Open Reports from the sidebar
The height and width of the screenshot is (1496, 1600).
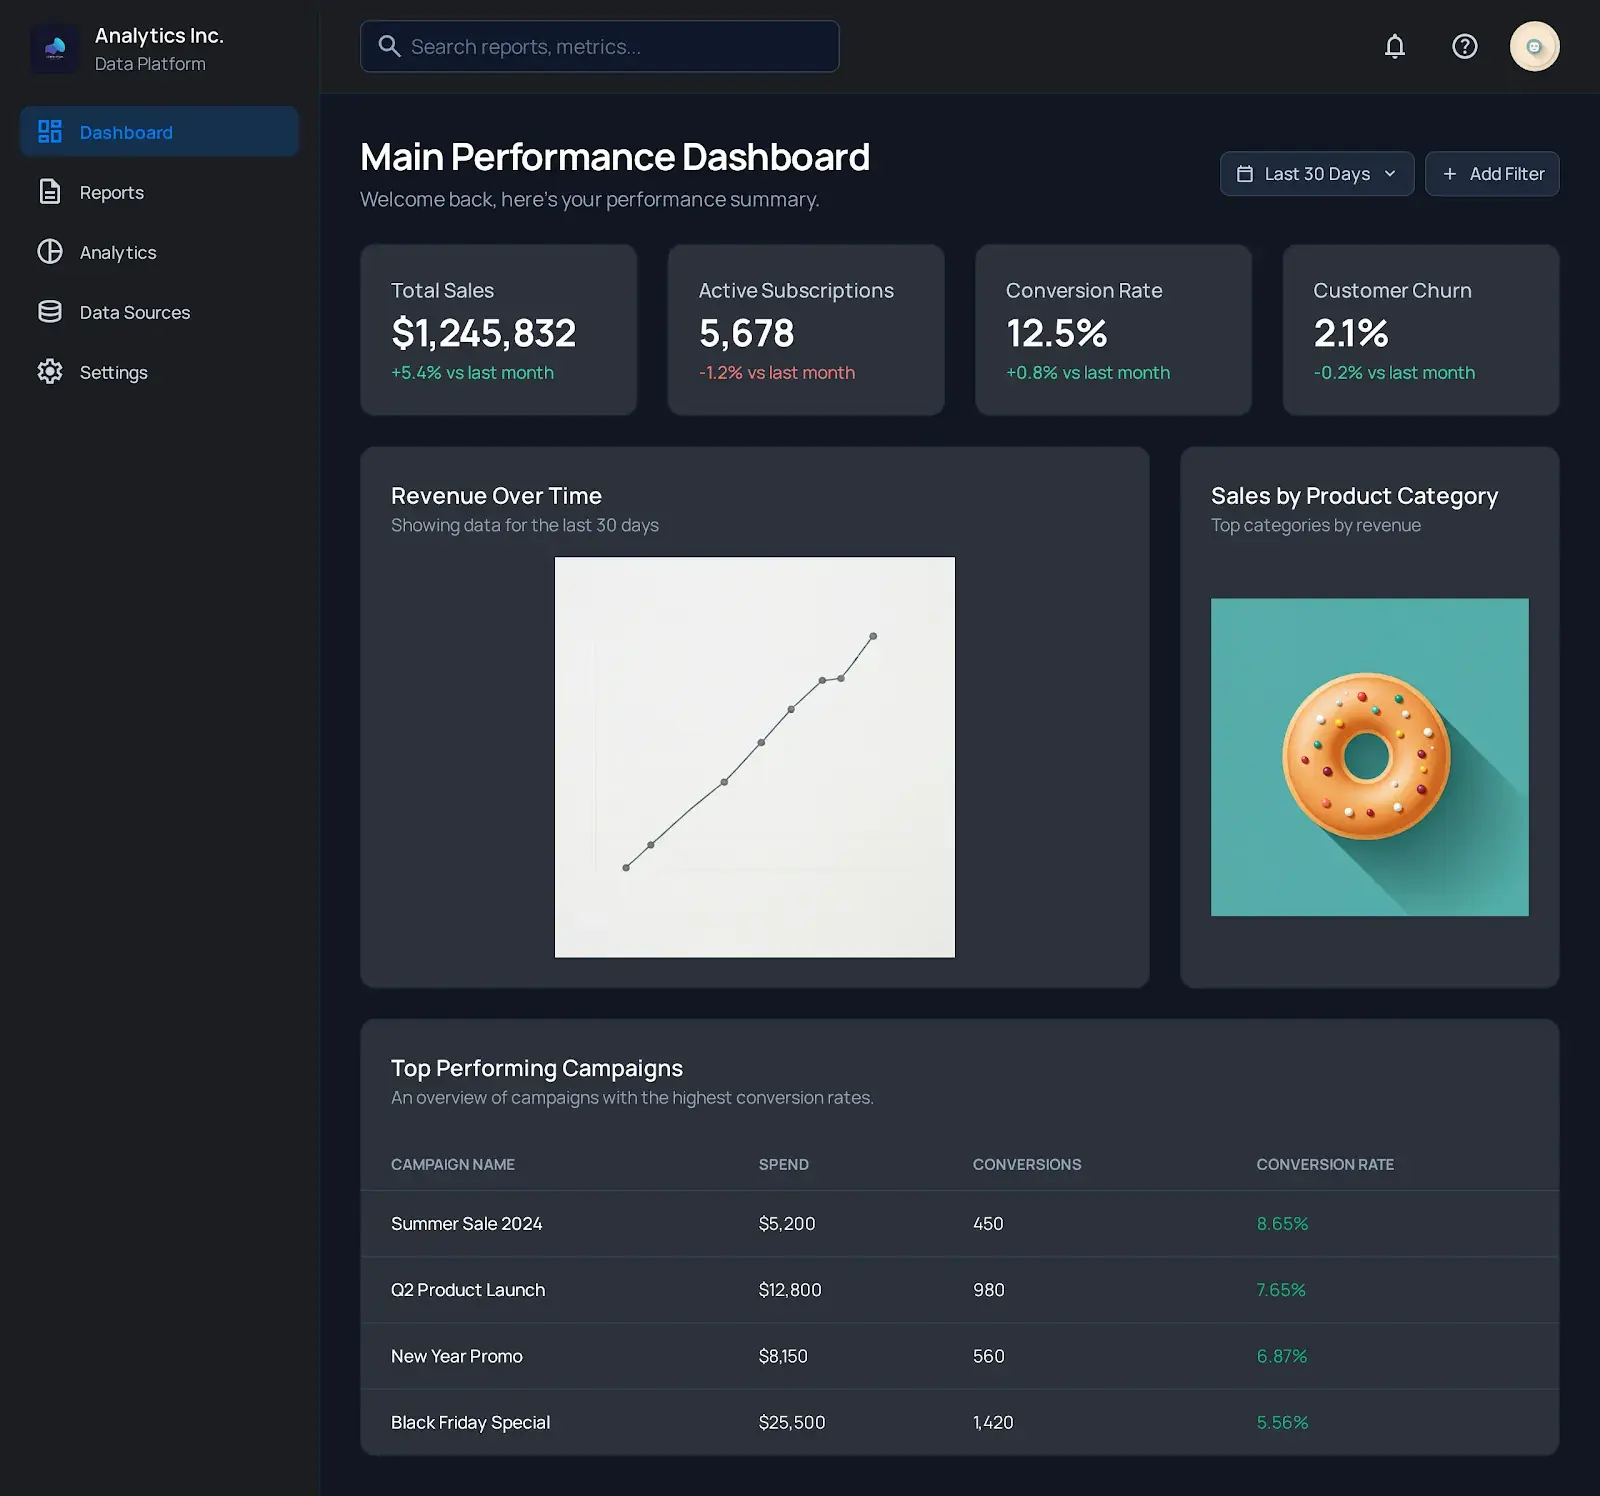coord(159,192)
